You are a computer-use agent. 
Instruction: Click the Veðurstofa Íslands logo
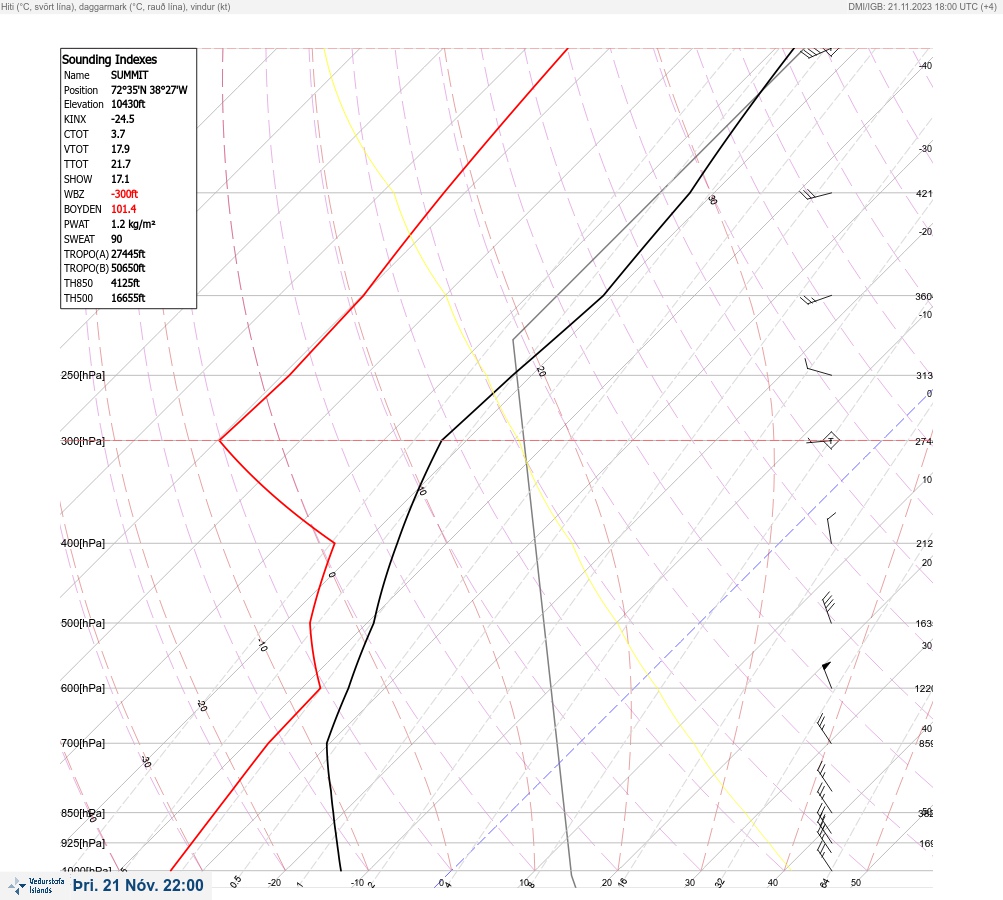point(36,886)
